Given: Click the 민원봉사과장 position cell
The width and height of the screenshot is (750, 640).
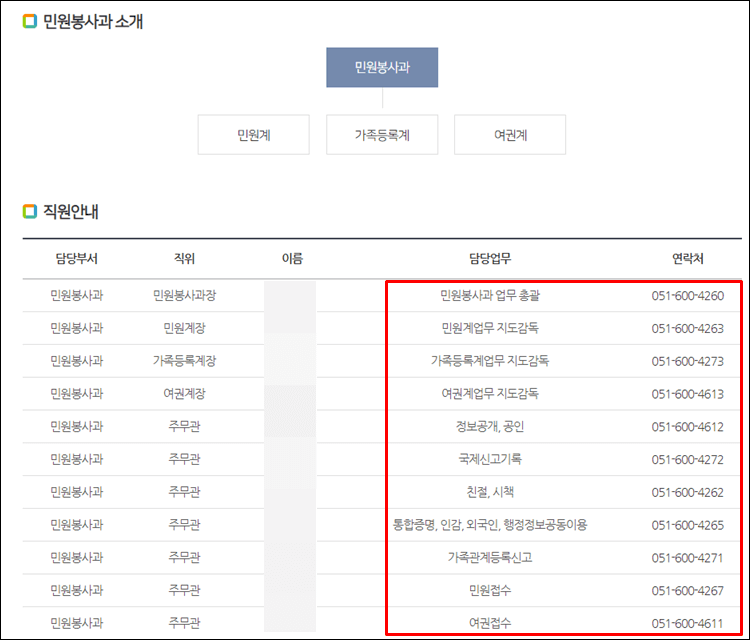Looking at the screenshot, I should point(185,296).
